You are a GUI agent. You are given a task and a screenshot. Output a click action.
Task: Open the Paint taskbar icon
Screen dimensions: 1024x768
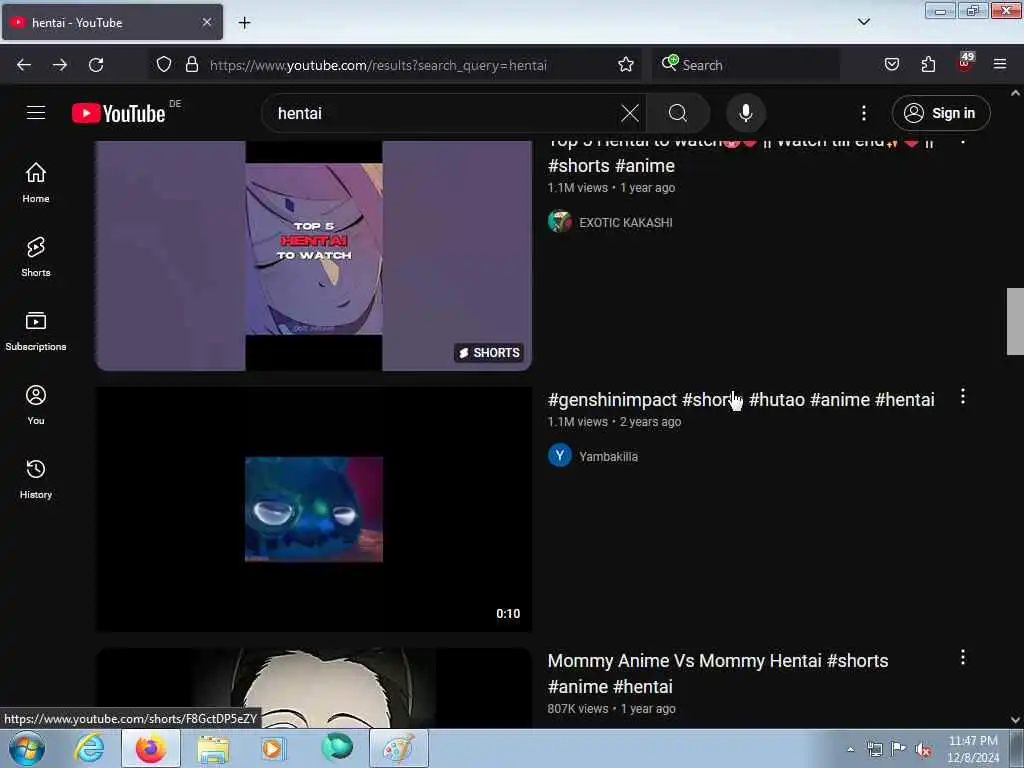click(399, 748)
